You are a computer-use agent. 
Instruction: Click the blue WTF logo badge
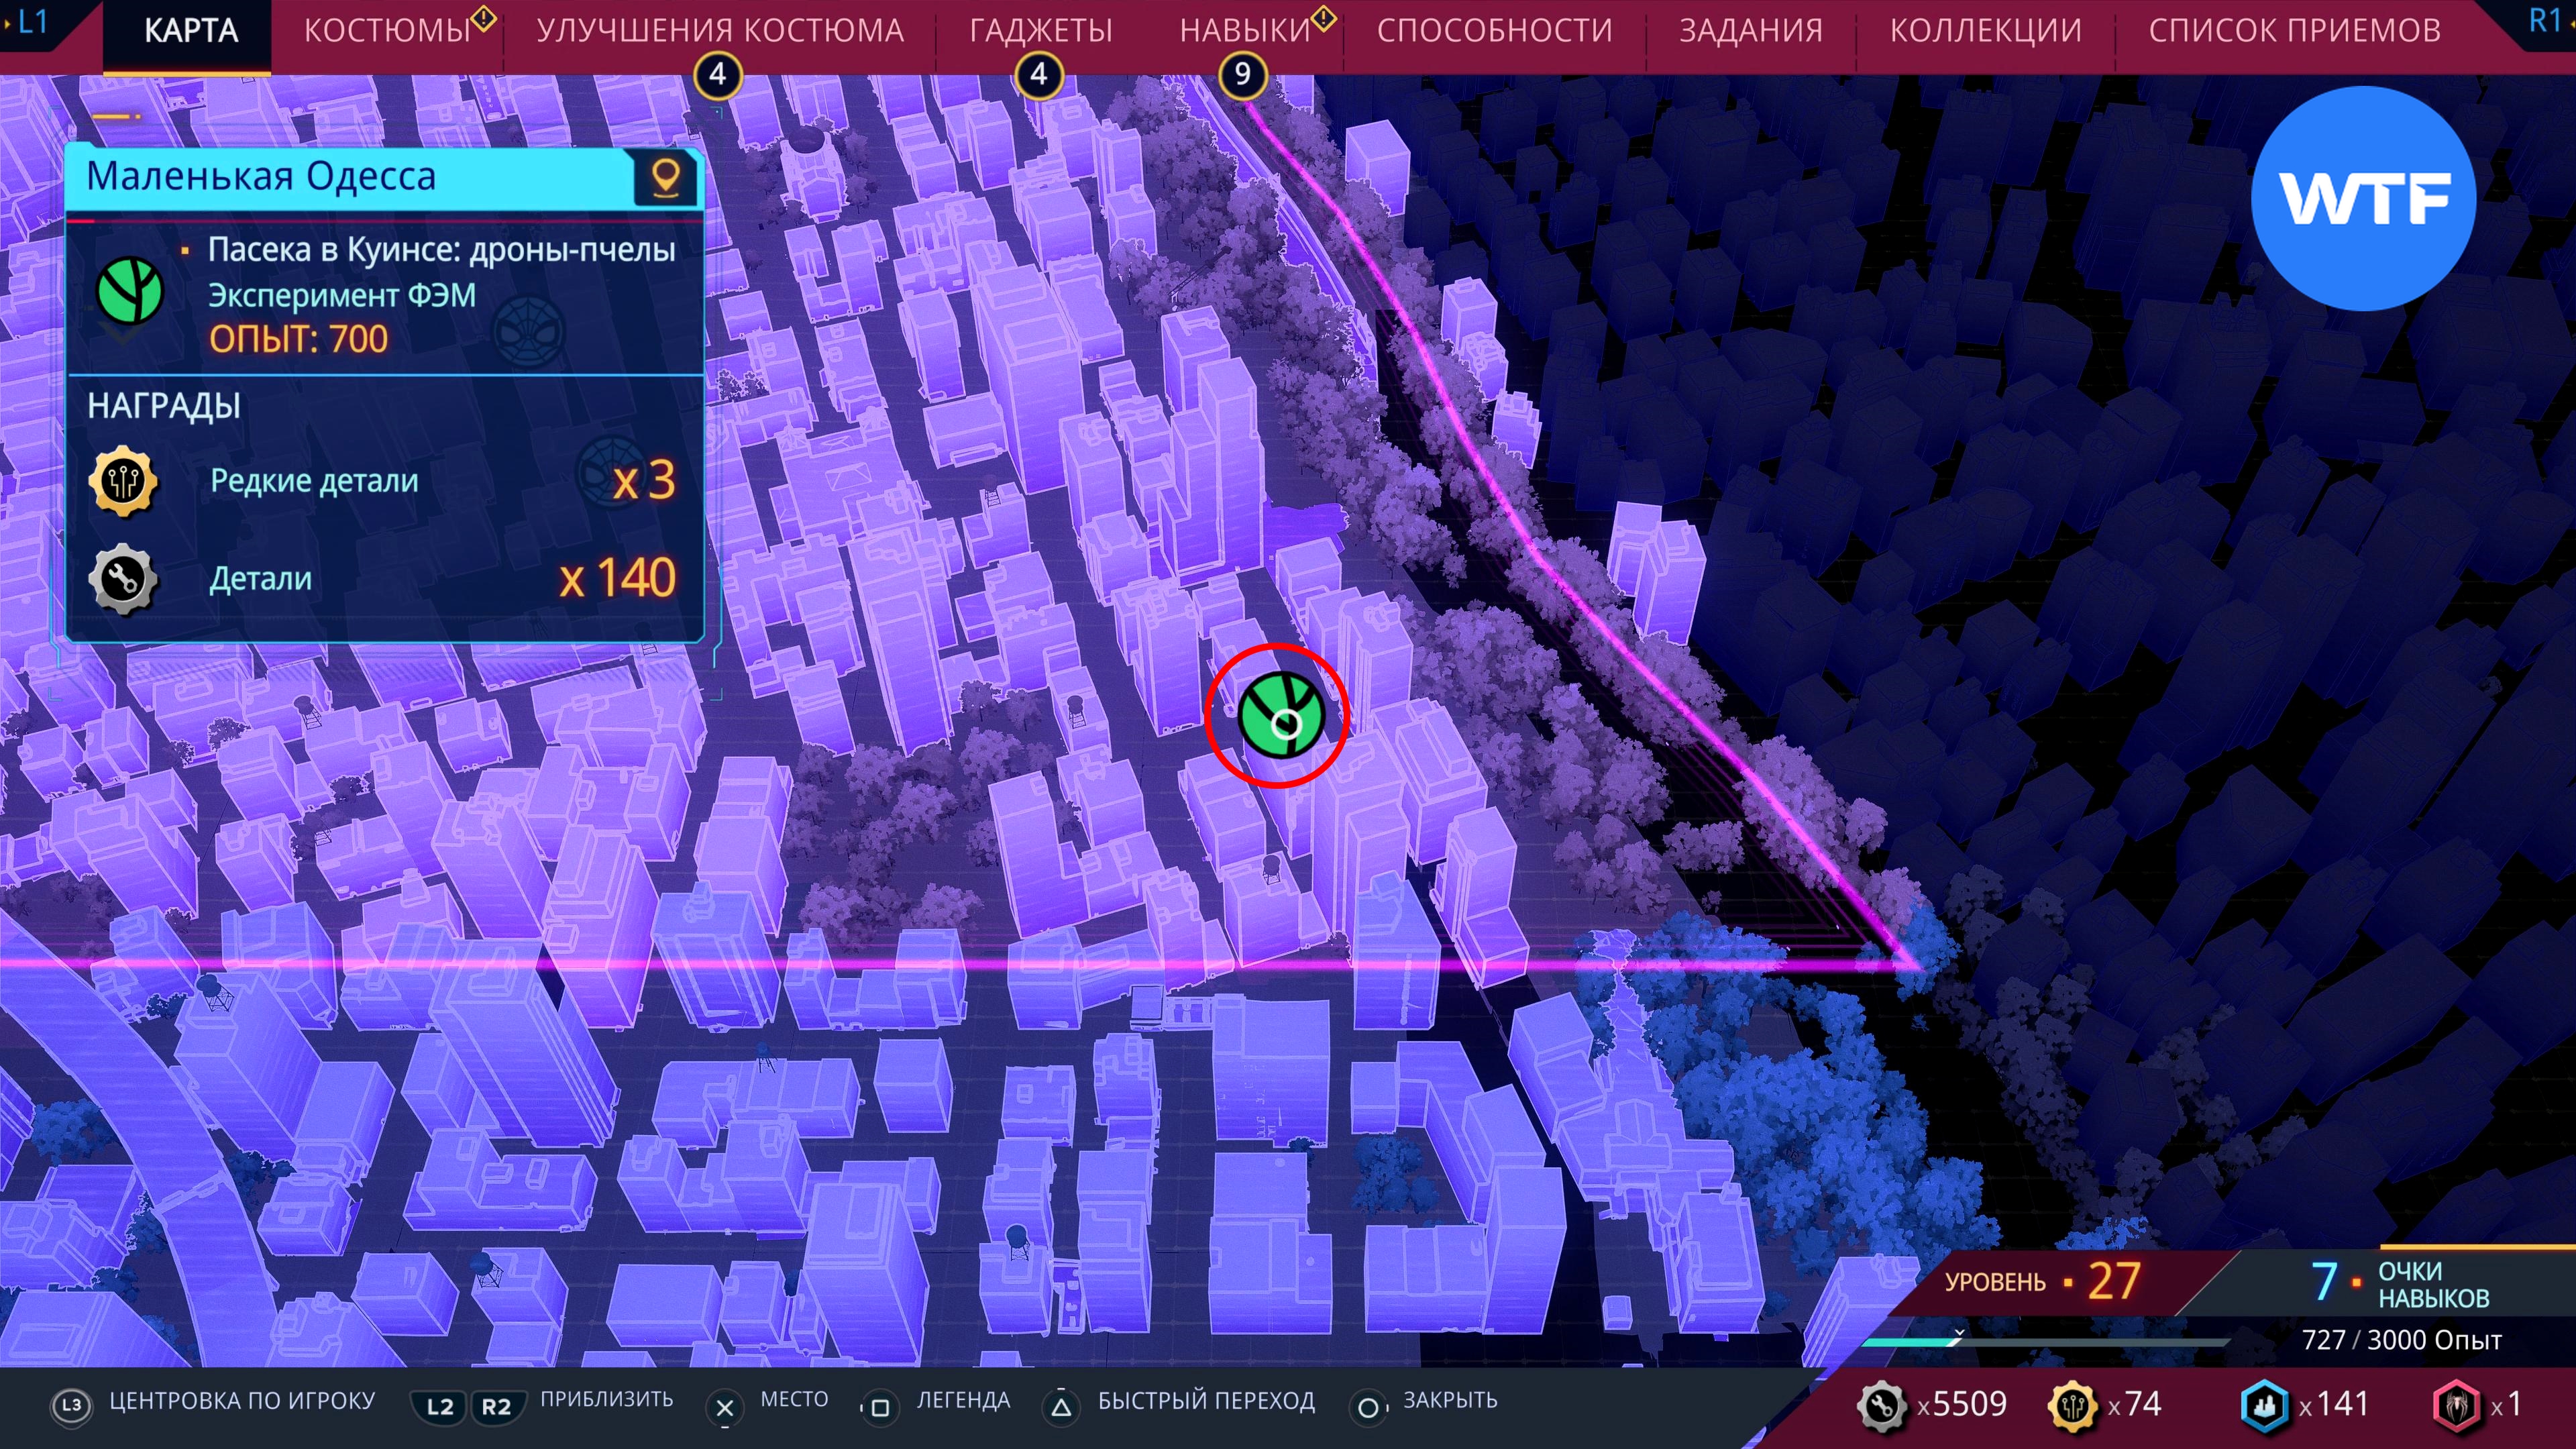pyautogui.click(x=2363, y=198)
